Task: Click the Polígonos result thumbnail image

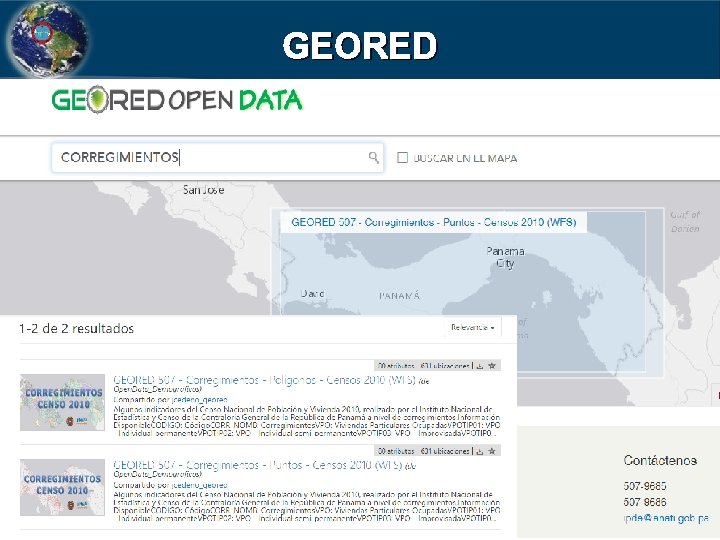Action: (62, 402)
